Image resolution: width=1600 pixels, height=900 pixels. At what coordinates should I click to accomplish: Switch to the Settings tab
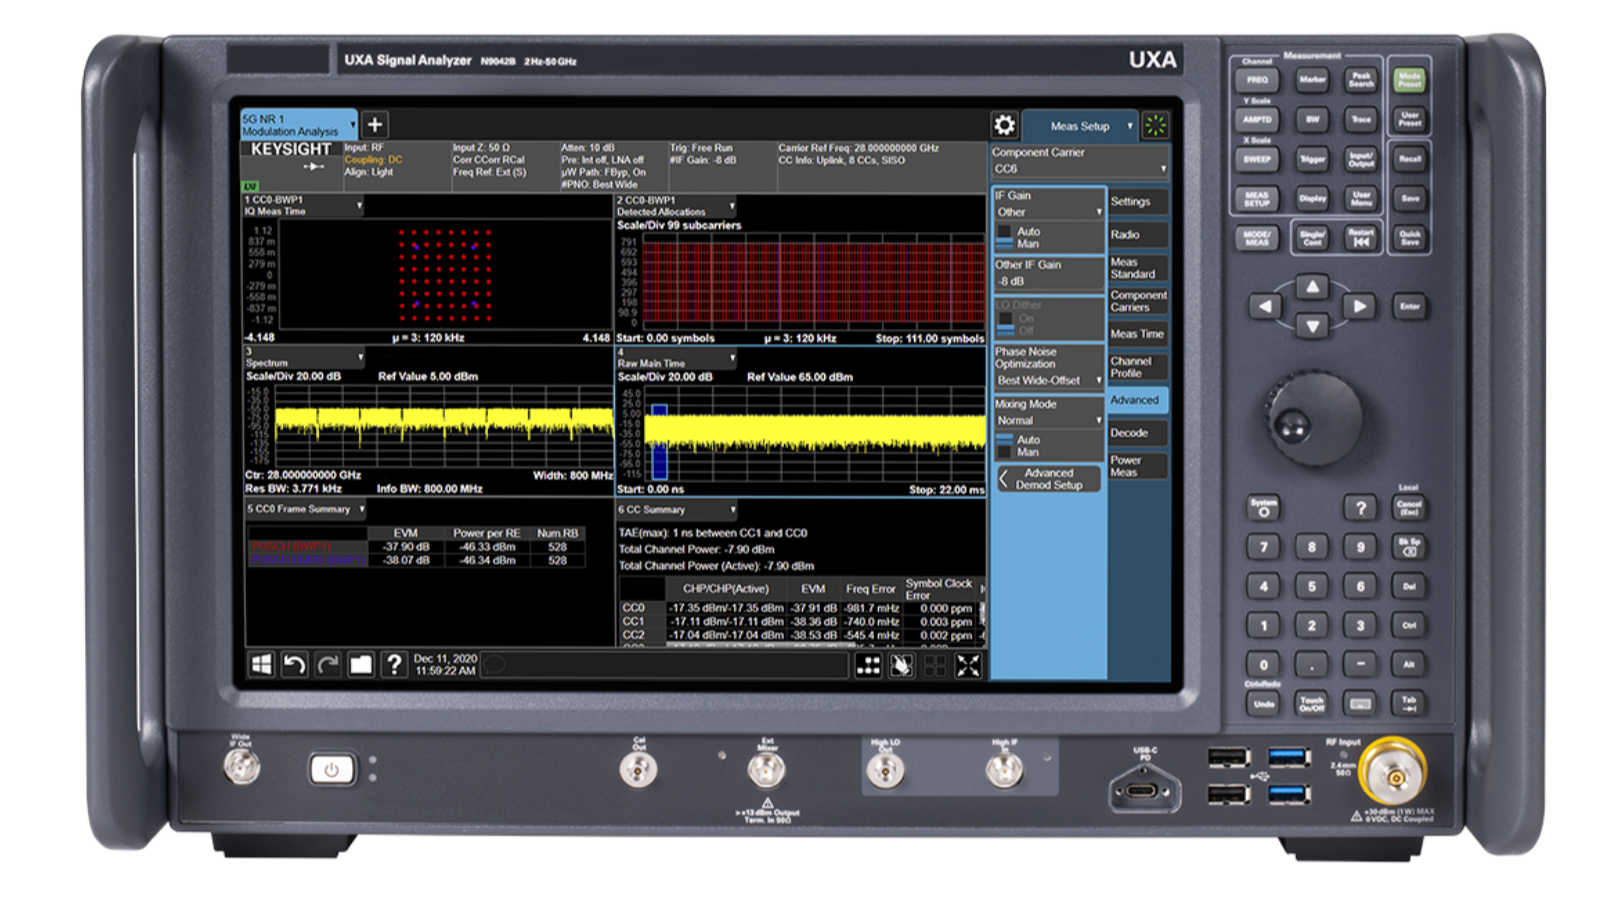[1137, 201]
